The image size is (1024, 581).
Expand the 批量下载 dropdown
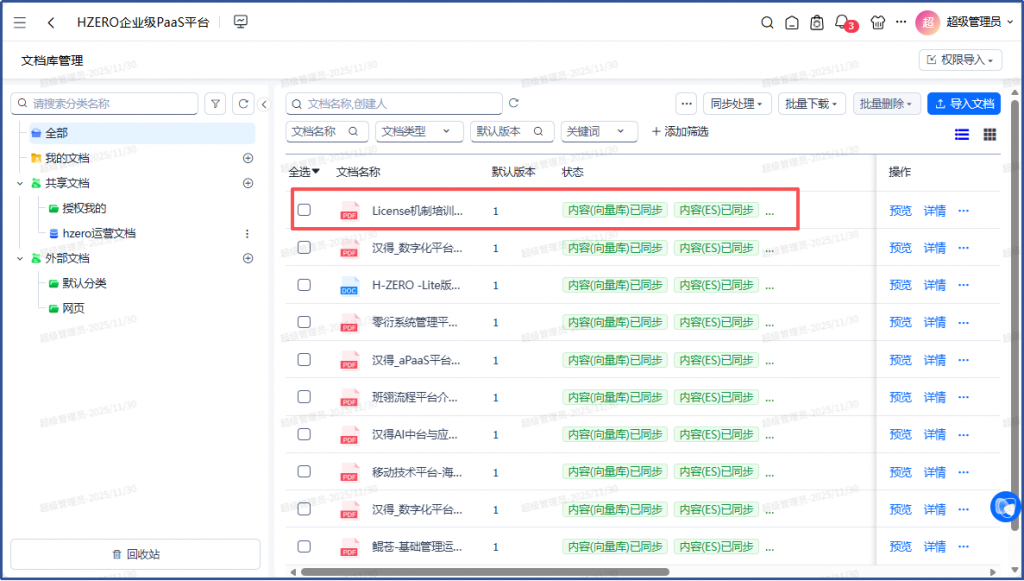click(x=812, y=103)
